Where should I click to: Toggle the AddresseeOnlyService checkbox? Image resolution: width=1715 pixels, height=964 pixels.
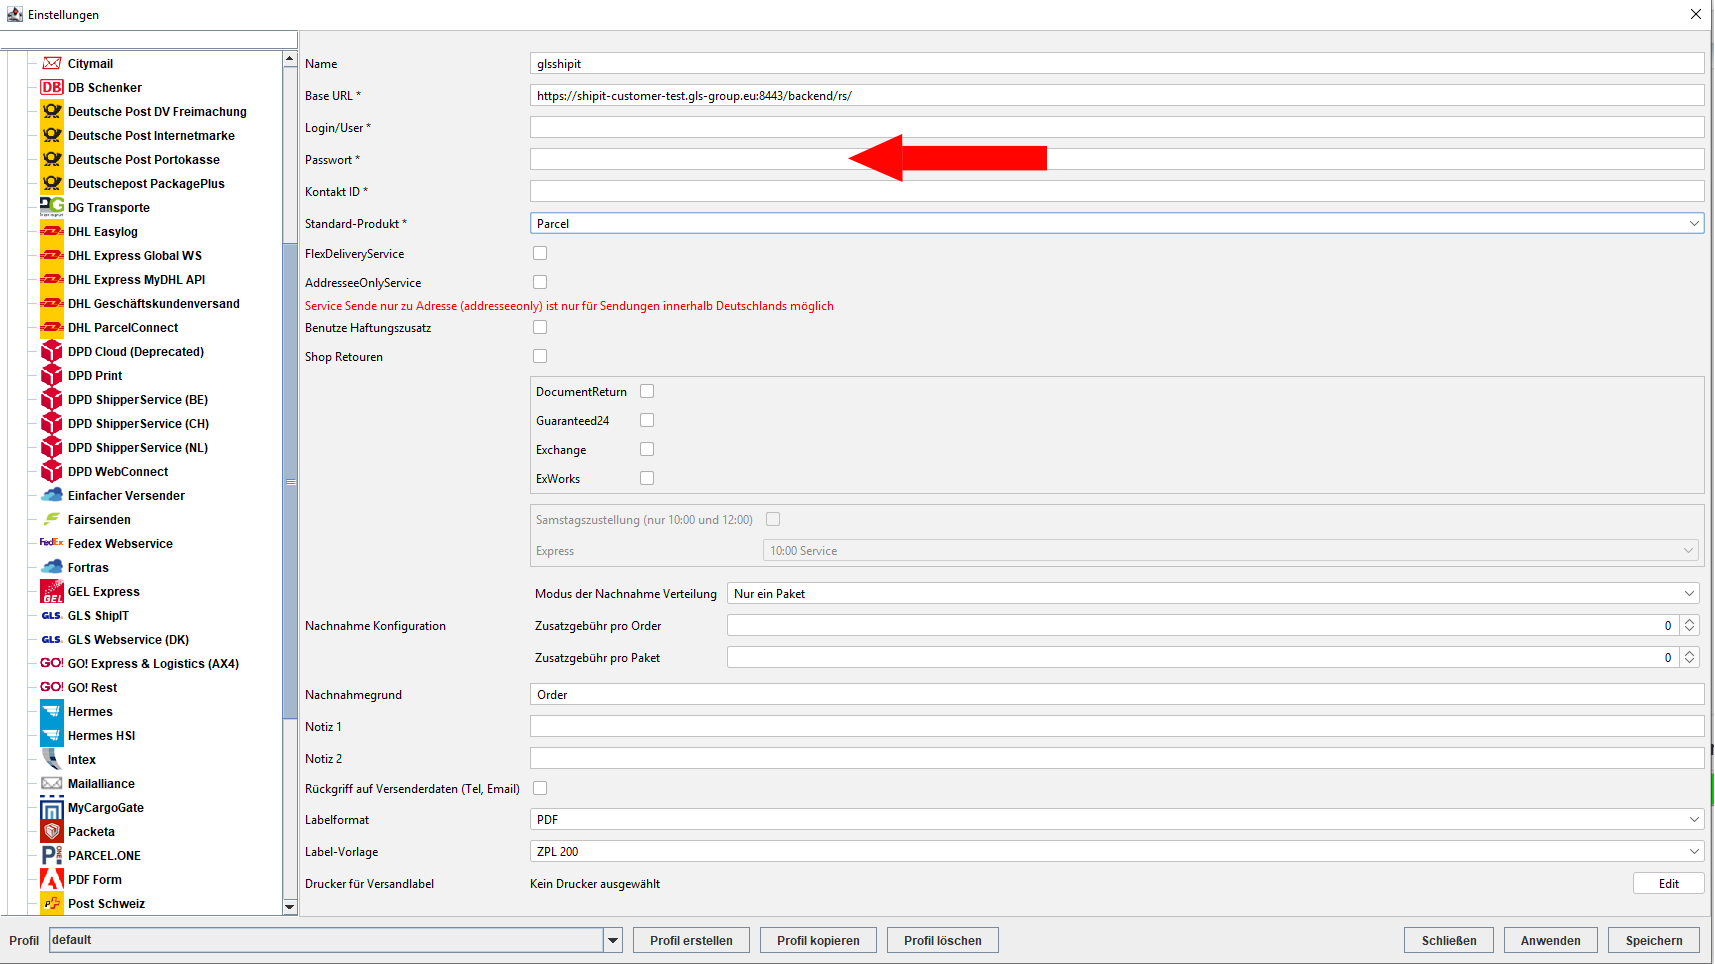pyautogui.click(x=540, y=282)
